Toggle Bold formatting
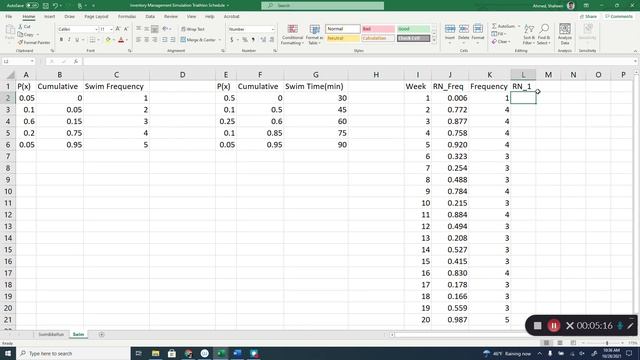The width and height of the screenshot is (640, 360). pyautogui.click(x=61, y=40)
